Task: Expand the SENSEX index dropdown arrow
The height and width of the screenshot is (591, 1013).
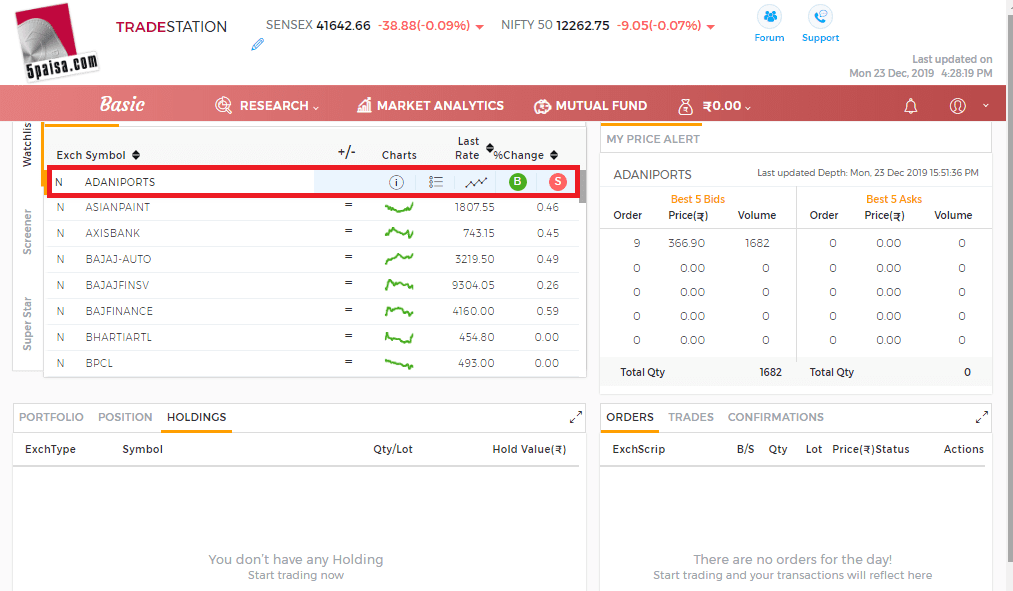Action: 479,27
